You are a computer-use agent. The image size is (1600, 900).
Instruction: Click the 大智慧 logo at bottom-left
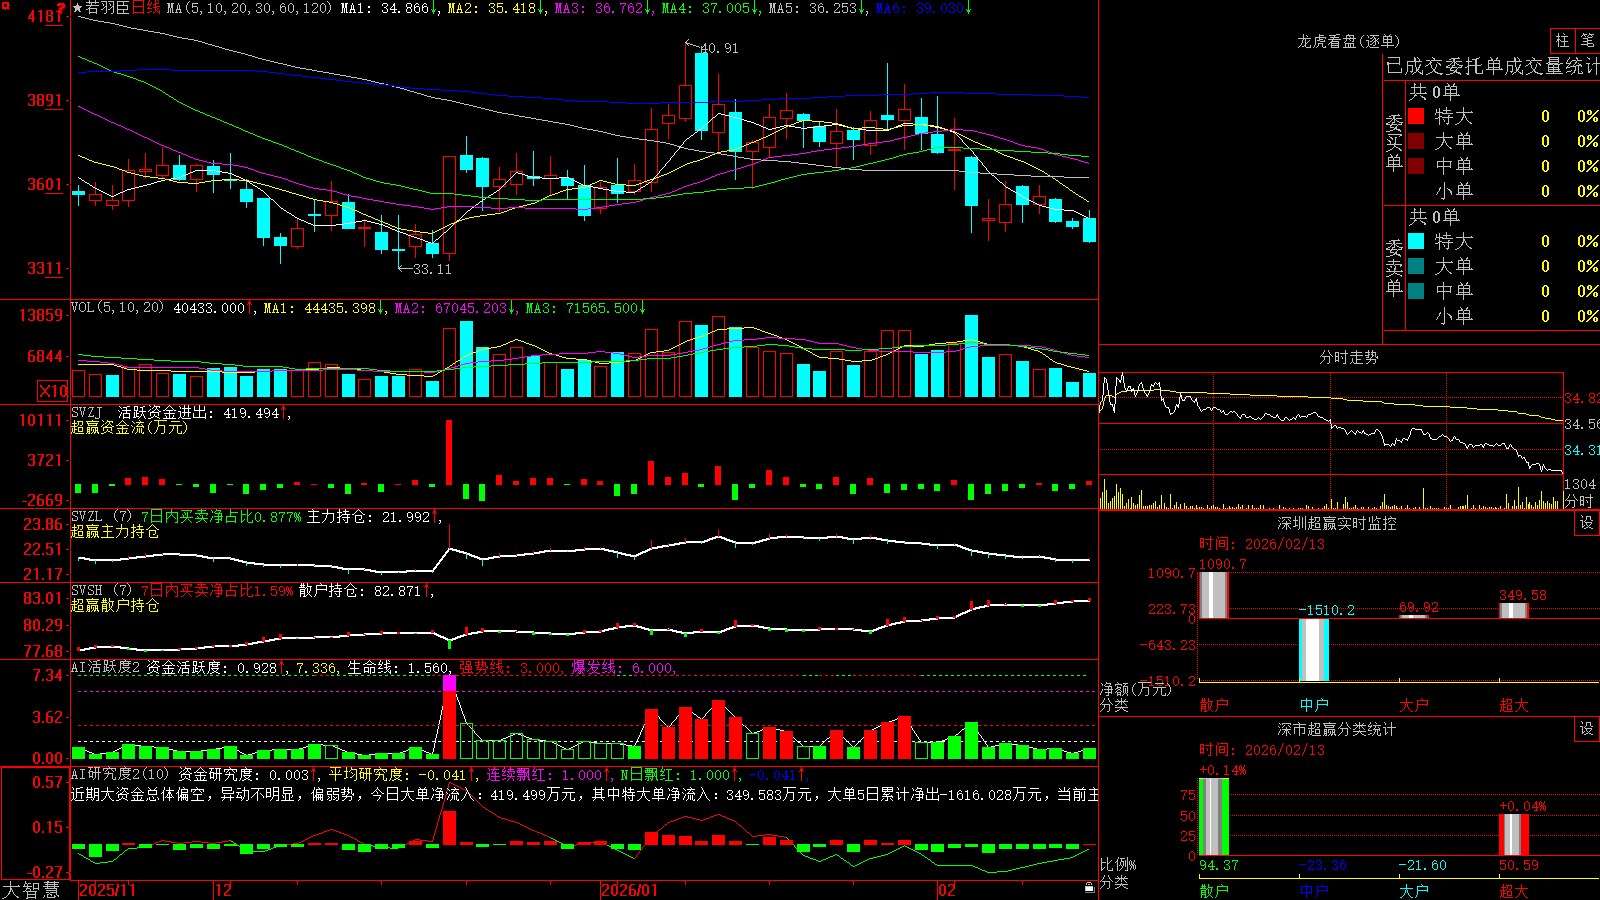pos(31,890)
